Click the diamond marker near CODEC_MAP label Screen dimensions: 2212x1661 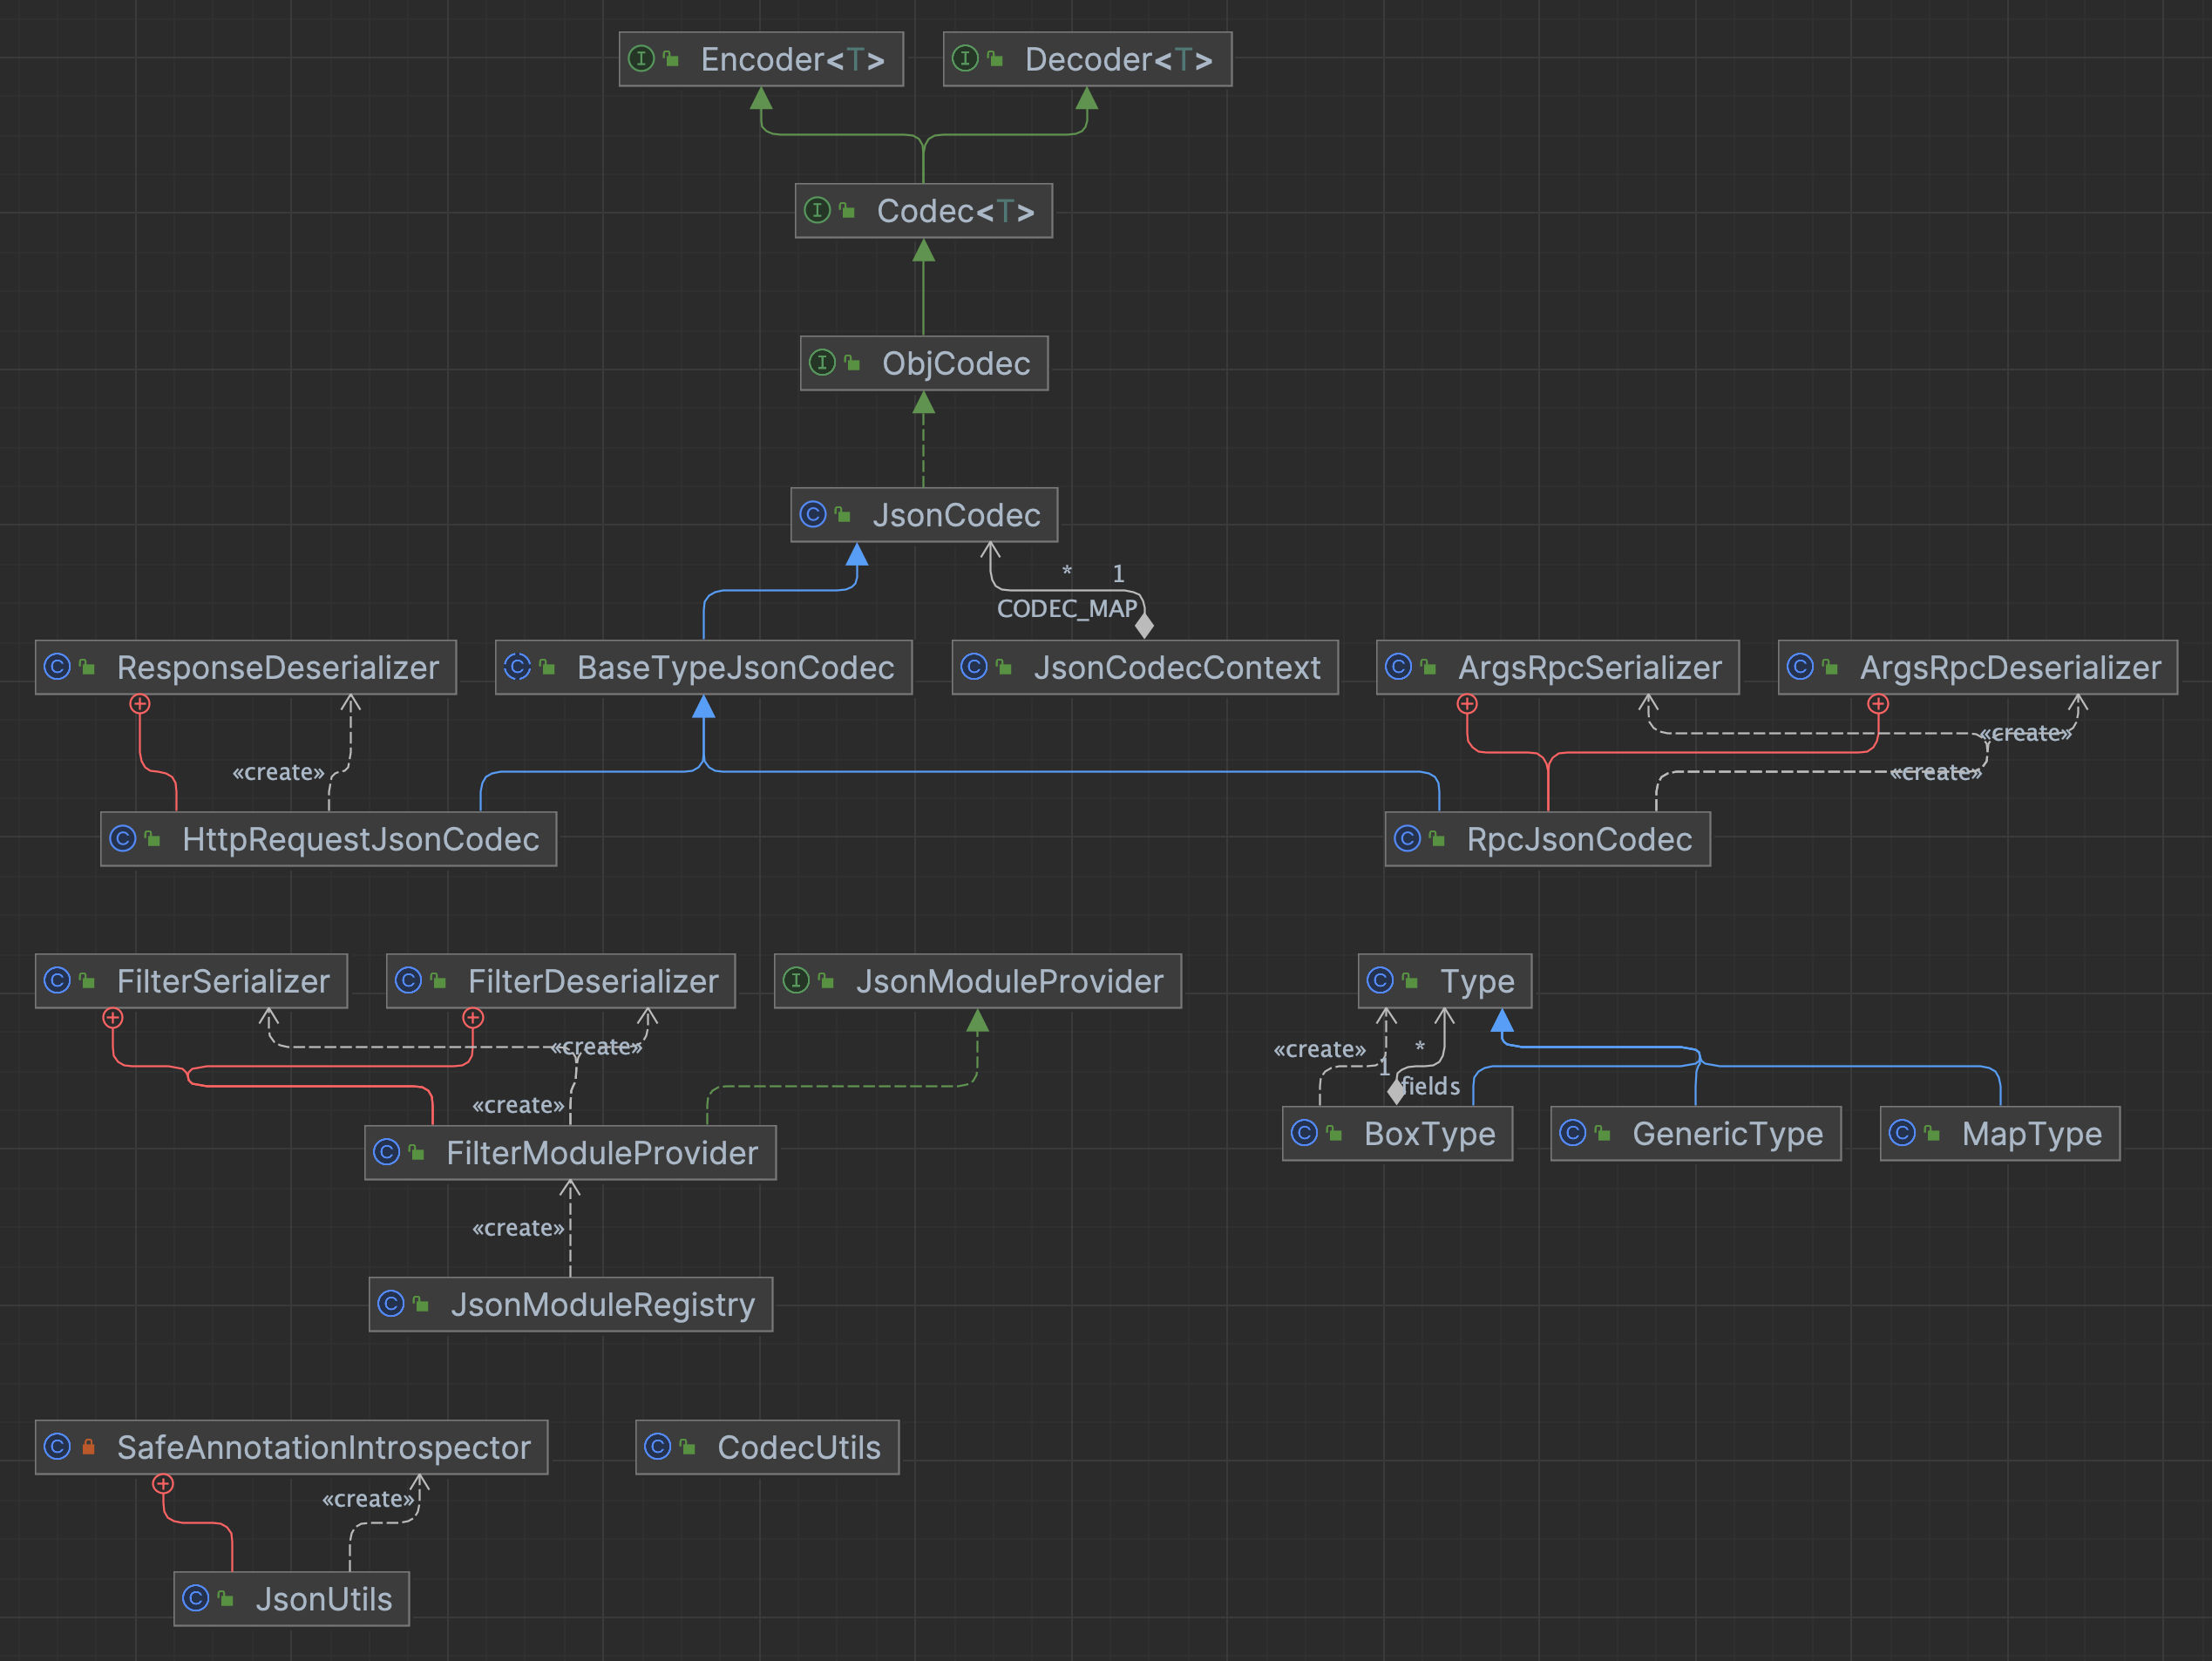coord(1144,626)
